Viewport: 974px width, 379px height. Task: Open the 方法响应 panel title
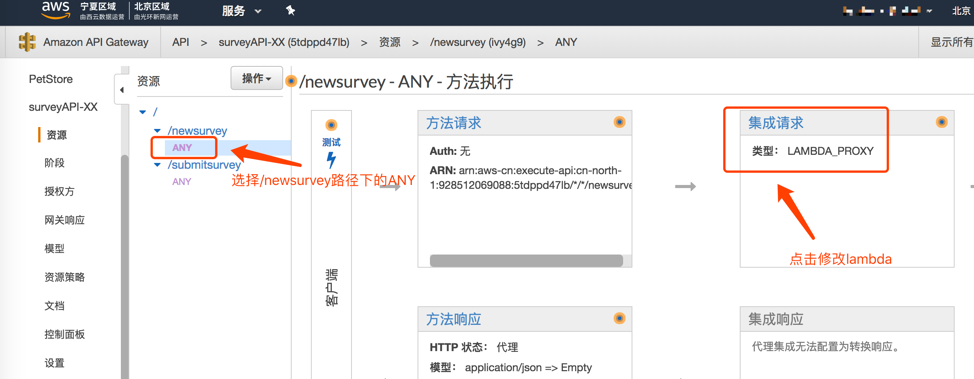point(453,319)
